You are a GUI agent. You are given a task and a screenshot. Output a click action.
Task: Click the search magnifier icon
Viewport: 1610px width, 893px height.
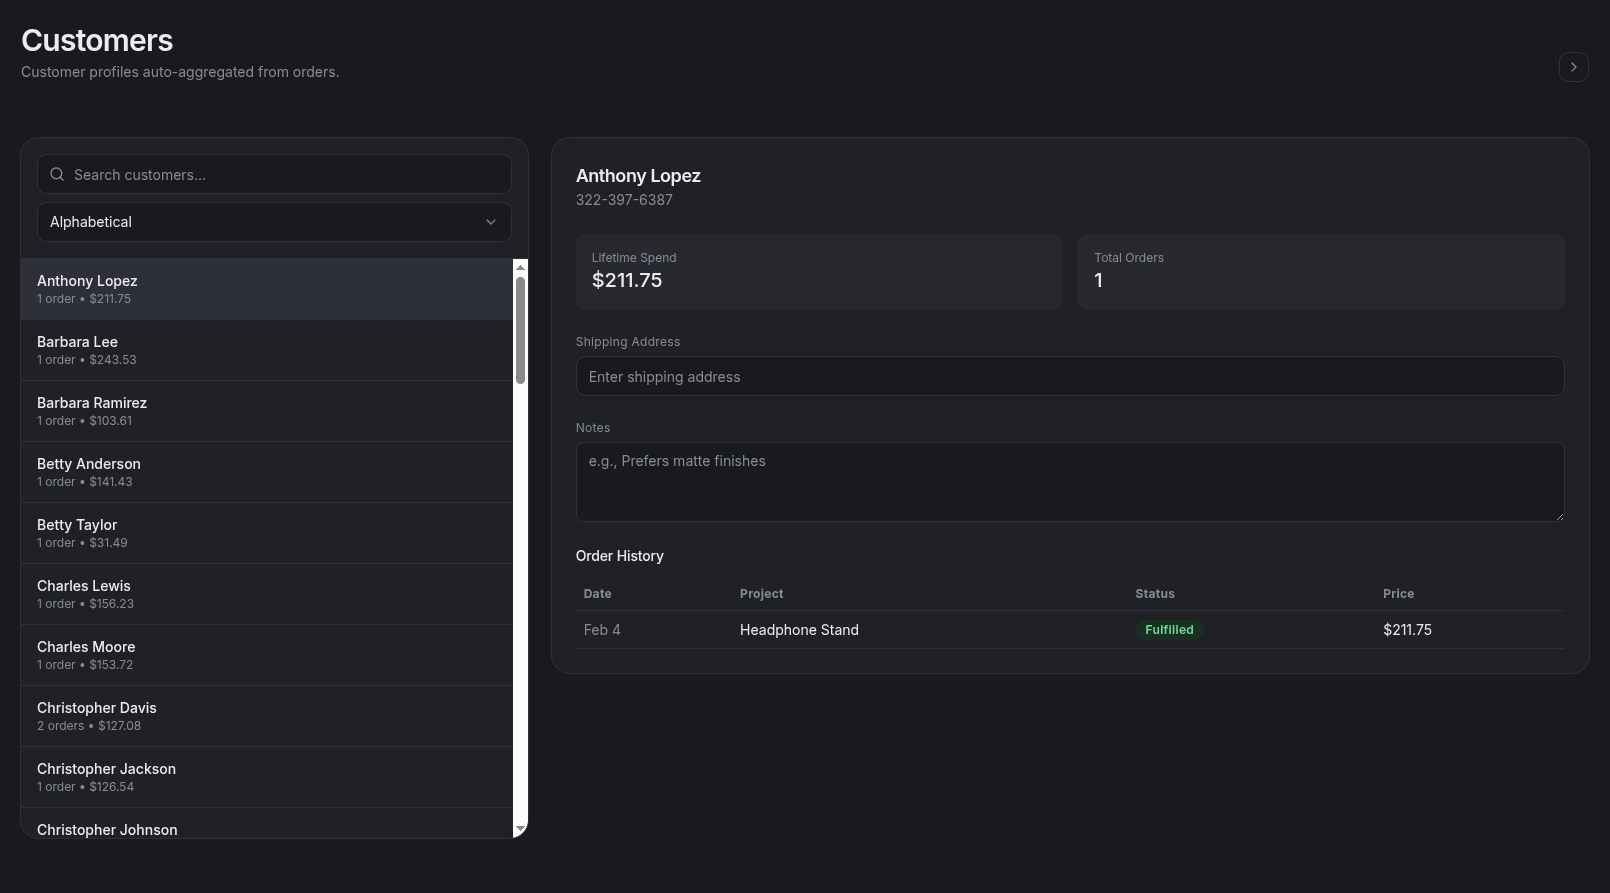click(x=57, y=174)
